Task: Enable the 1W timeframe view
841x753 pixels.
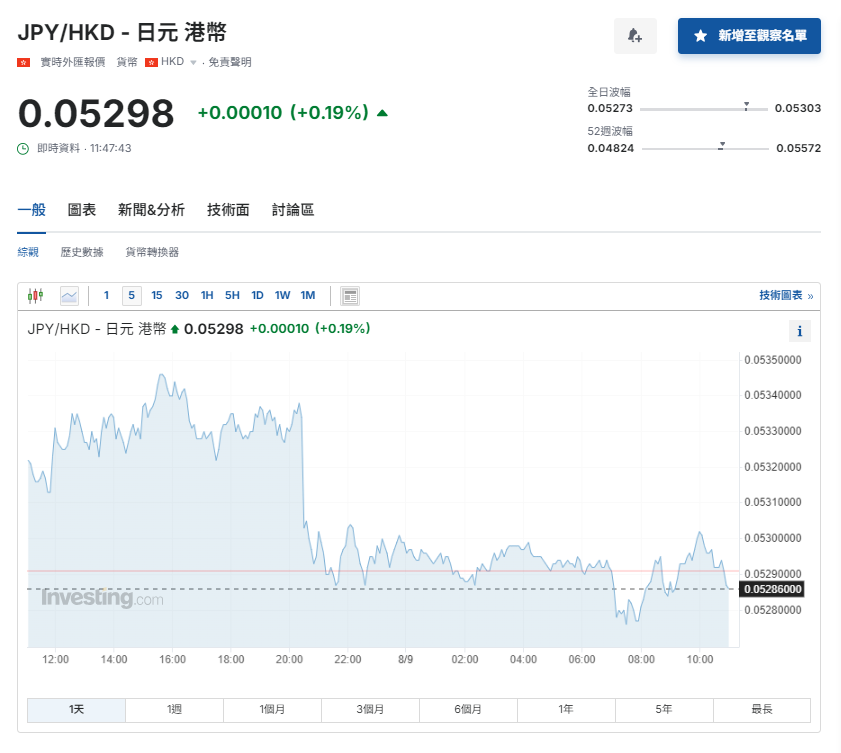Action: (x=282, y=295)
